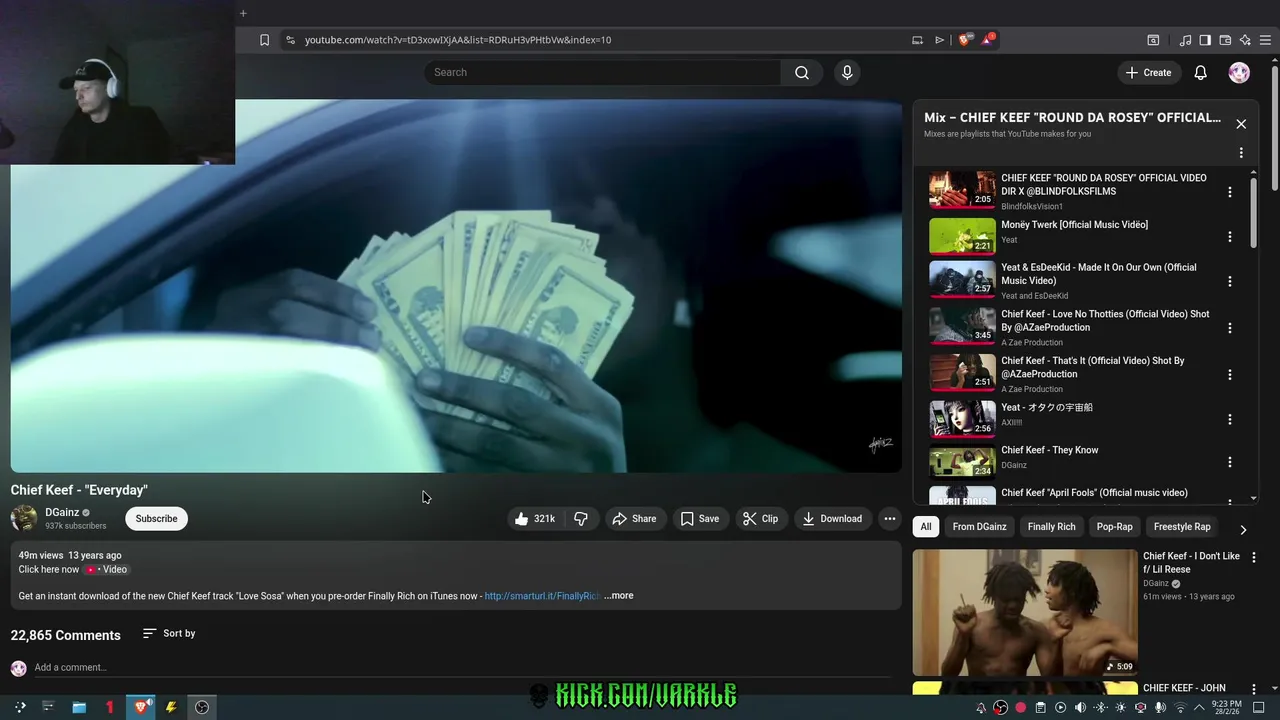Select the Freestyle Rap filter chip
The width and height of the screenshot is (1280, 720).
pos(1182,527)
